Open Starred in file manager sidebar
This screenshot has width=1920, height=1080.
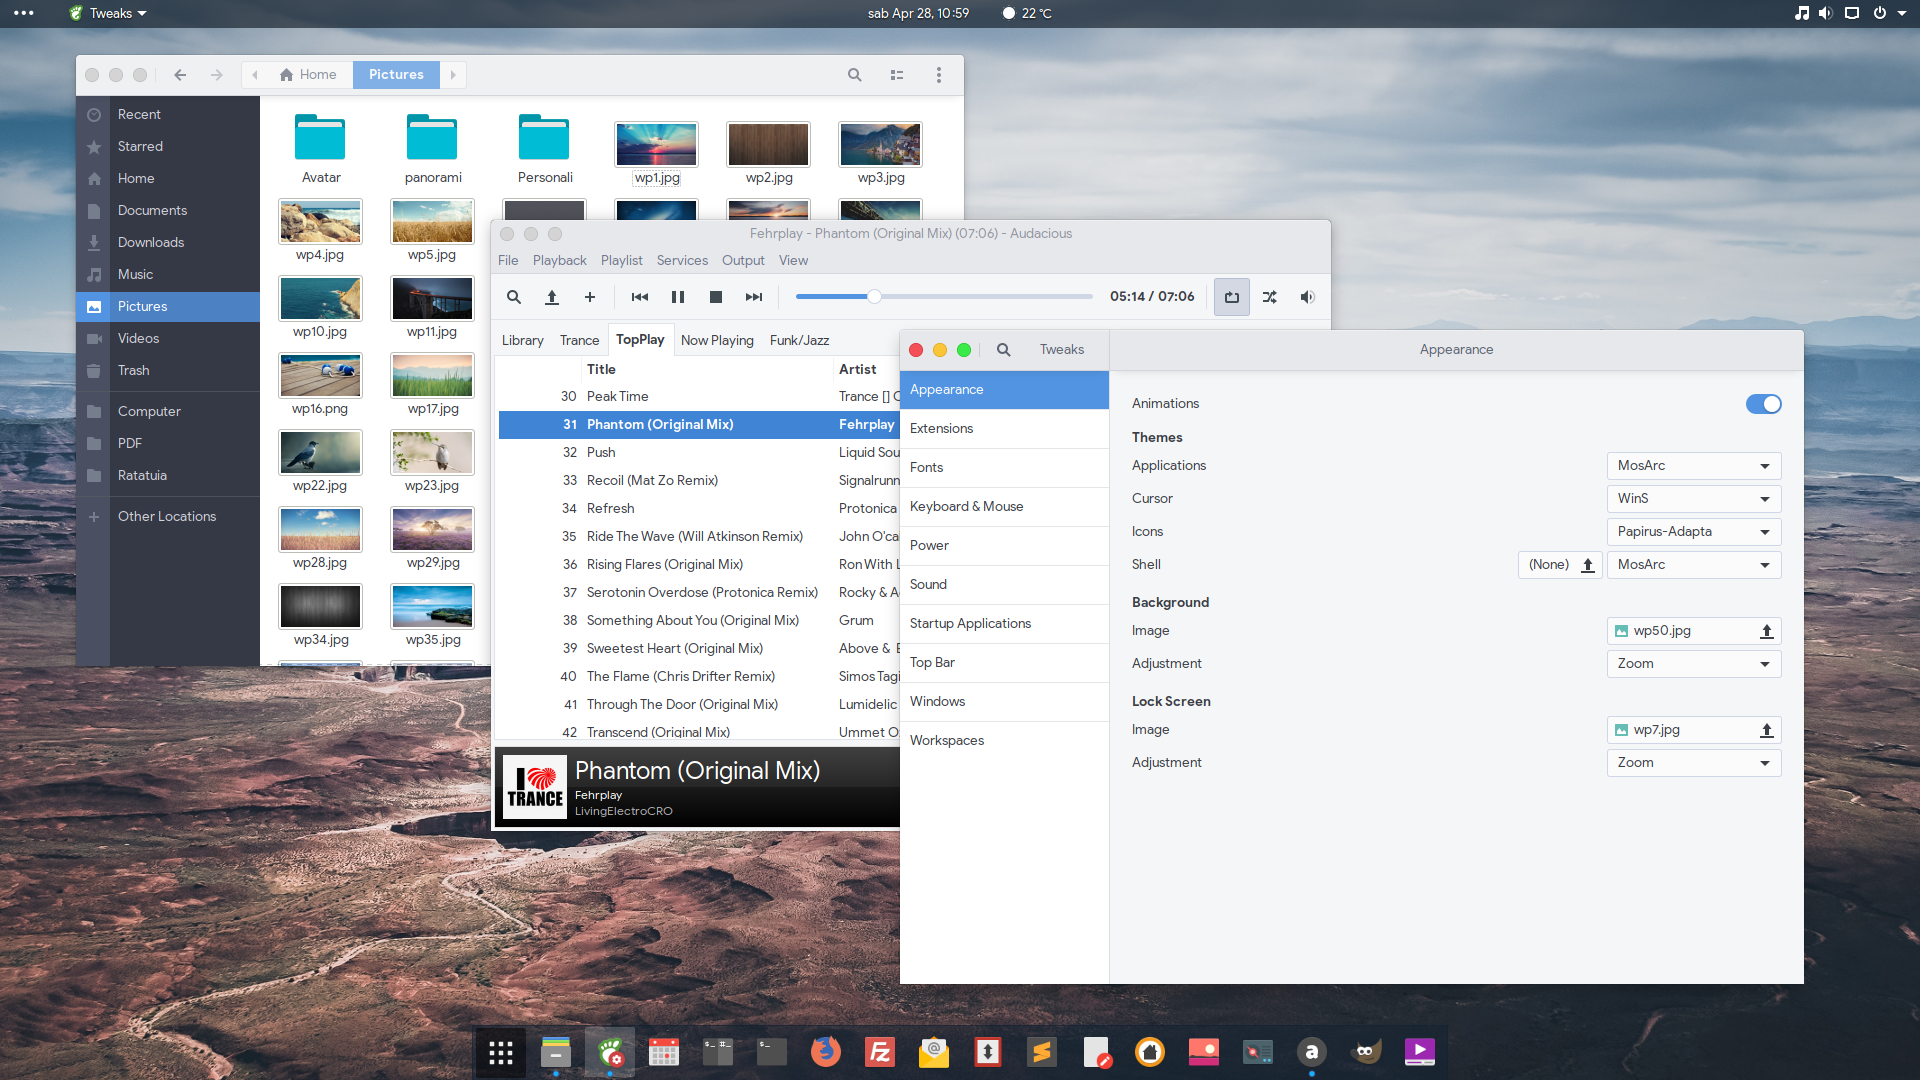coord(168,146)
